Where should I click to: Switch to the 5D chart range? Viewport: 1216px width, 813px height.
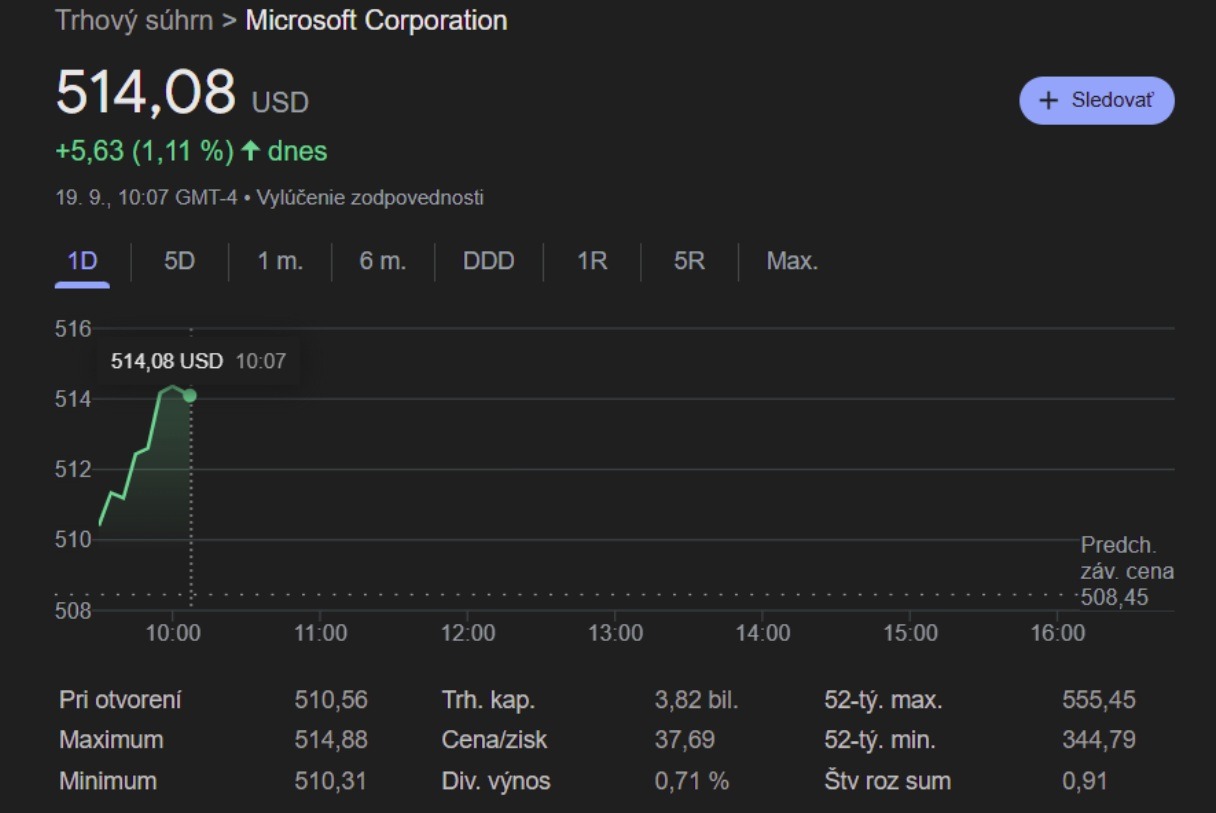pyautogui.click(x=179, y=262)
